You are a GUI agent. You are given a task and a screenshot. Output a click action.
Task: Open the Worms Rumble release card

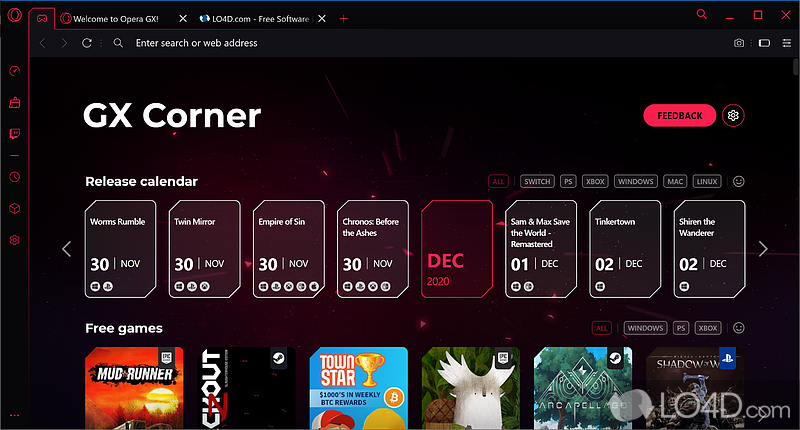[x=120, y=249]
